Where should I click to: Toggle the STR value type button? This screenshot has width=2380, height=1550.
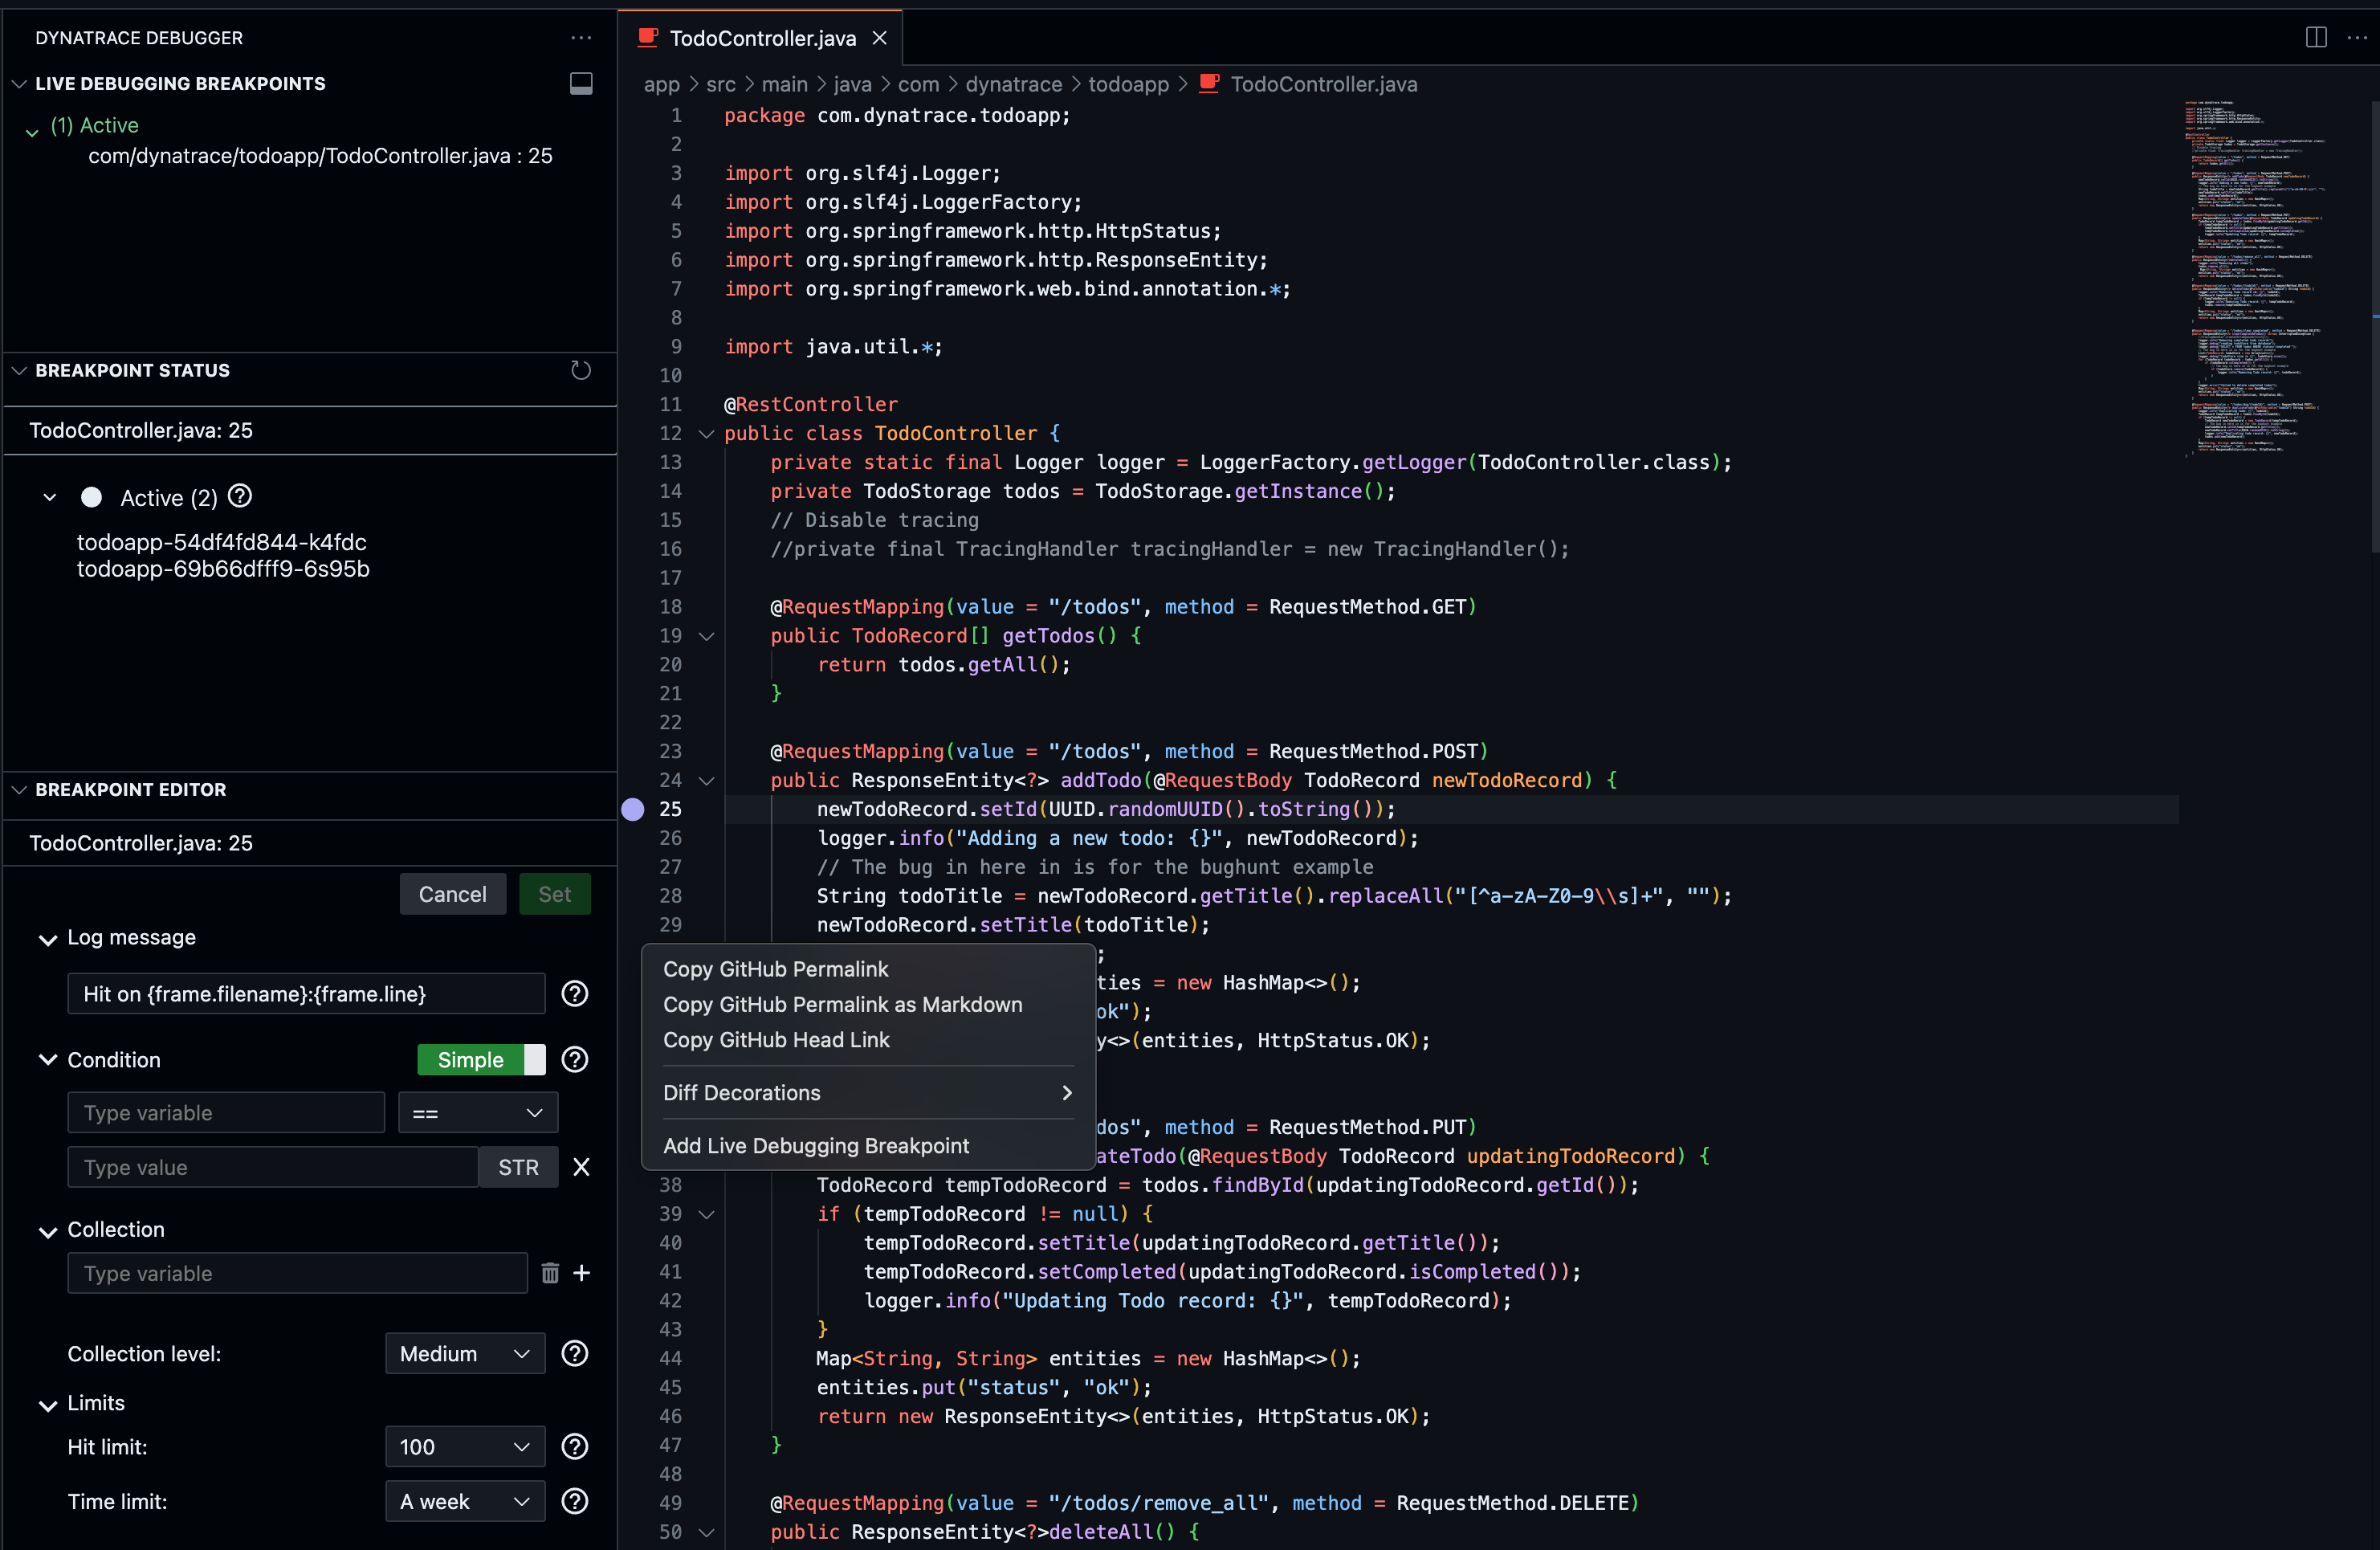tap(518, 1167)
